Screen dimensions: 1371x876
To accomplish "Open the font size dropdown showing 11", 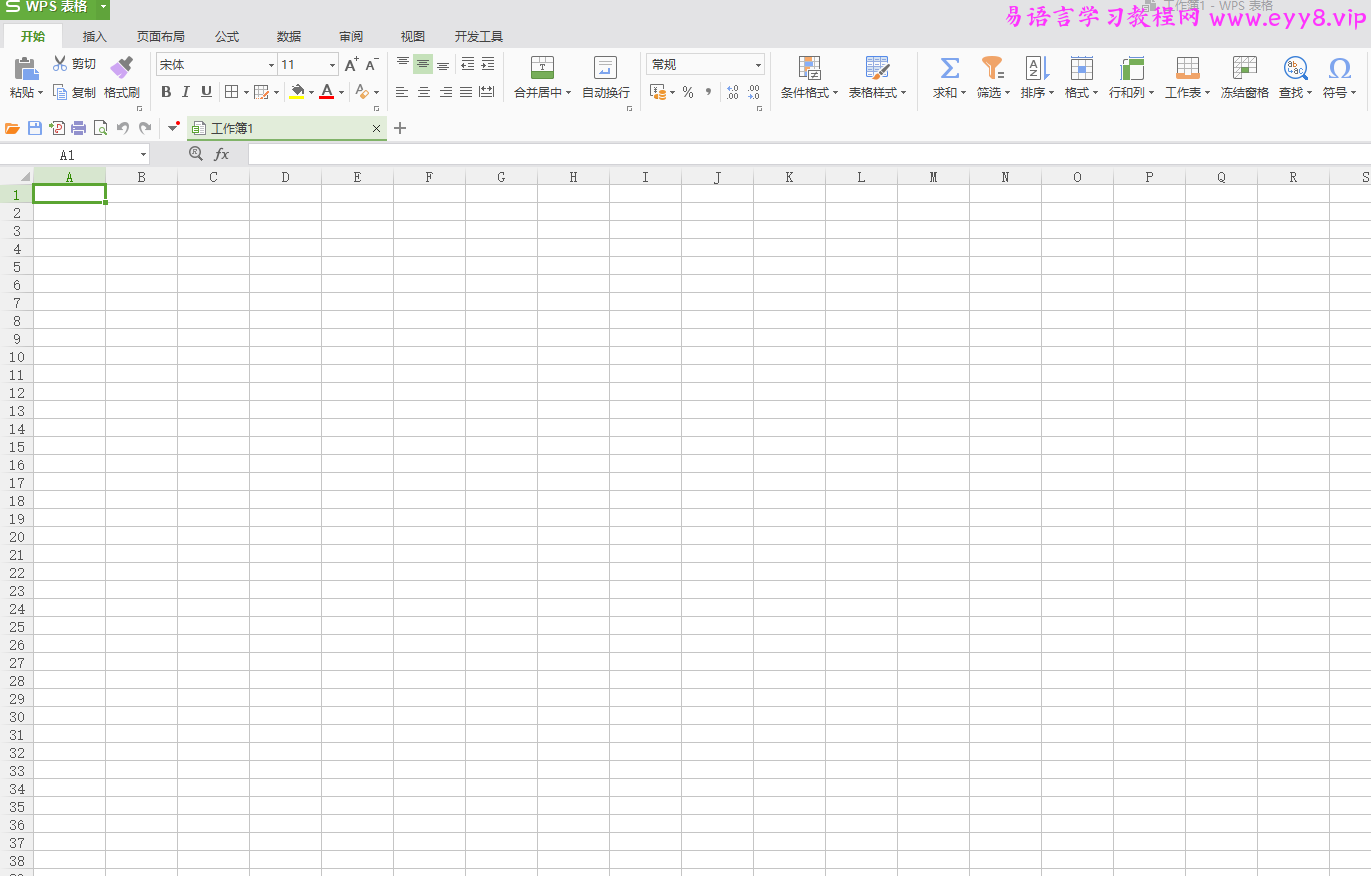I will pyautogui.click(x=333, y=65).
